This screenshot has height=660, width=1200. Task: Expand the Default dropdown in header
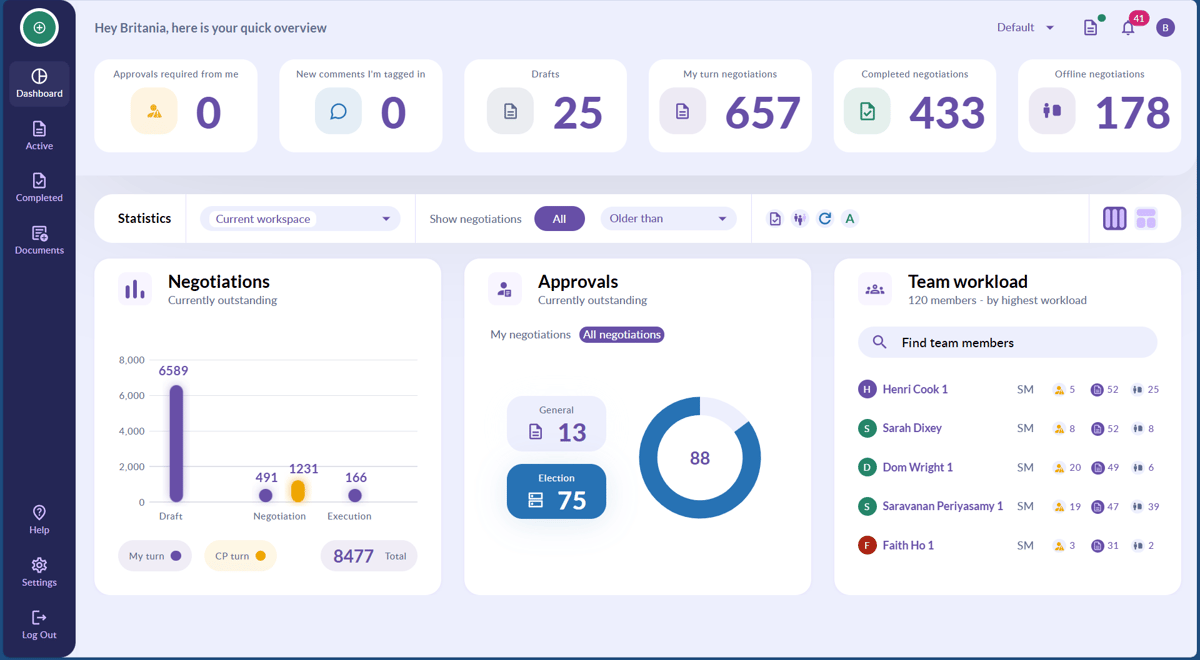[x=1026, y=28]
